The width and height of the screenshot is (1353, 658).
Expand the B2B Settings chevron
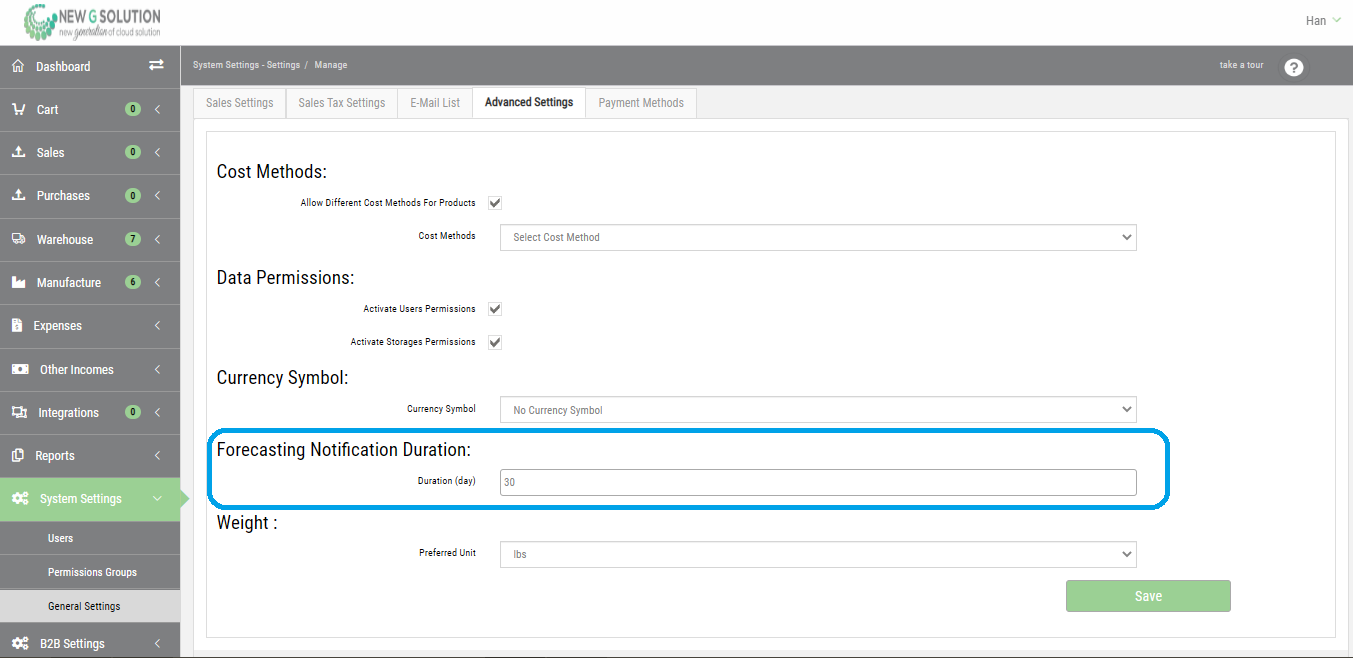(x=157, y=643)
